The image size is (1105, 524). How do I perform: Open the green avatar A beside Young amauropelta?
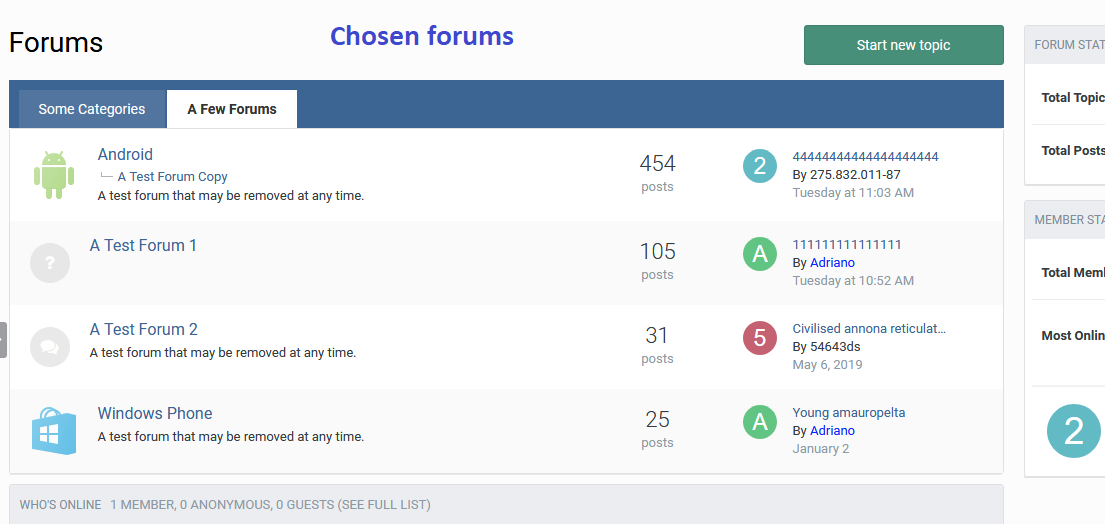(x=760, y=422)
